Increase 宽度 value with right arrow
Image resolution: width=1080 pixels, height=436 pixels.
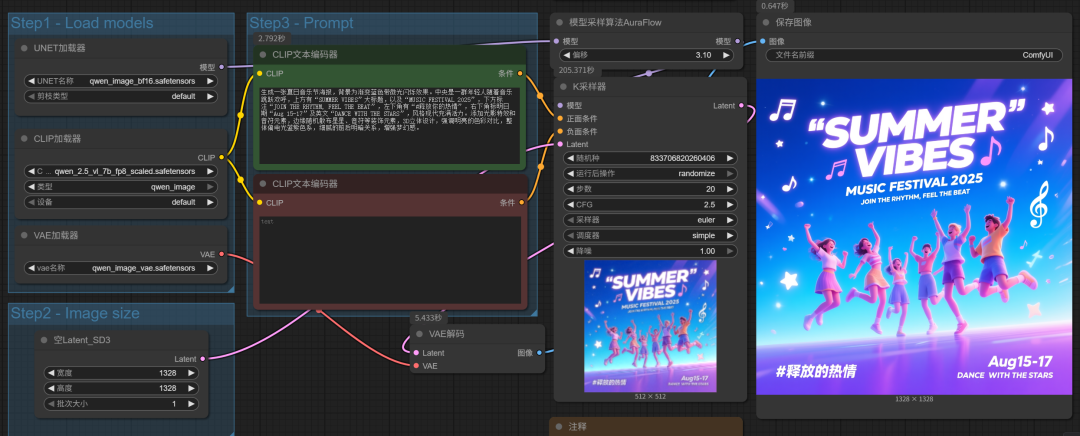tap(191, 373)
